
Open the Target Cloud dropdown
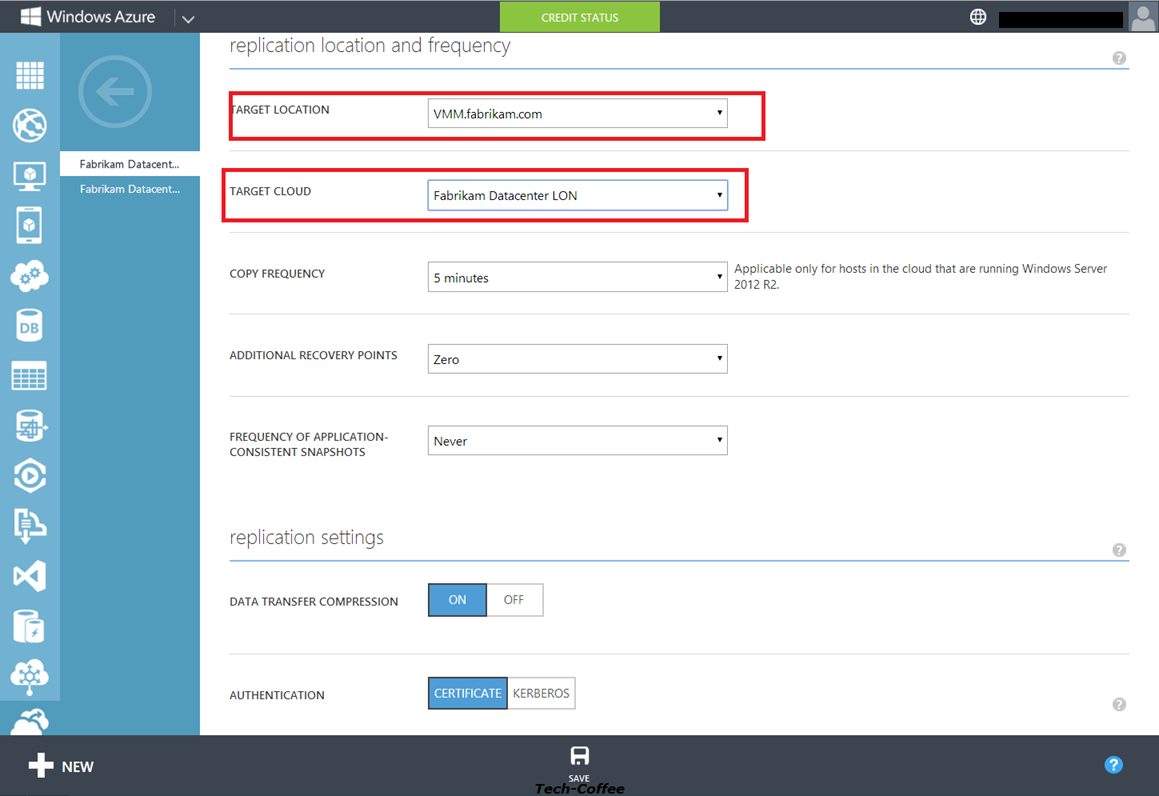coord(577,195)
